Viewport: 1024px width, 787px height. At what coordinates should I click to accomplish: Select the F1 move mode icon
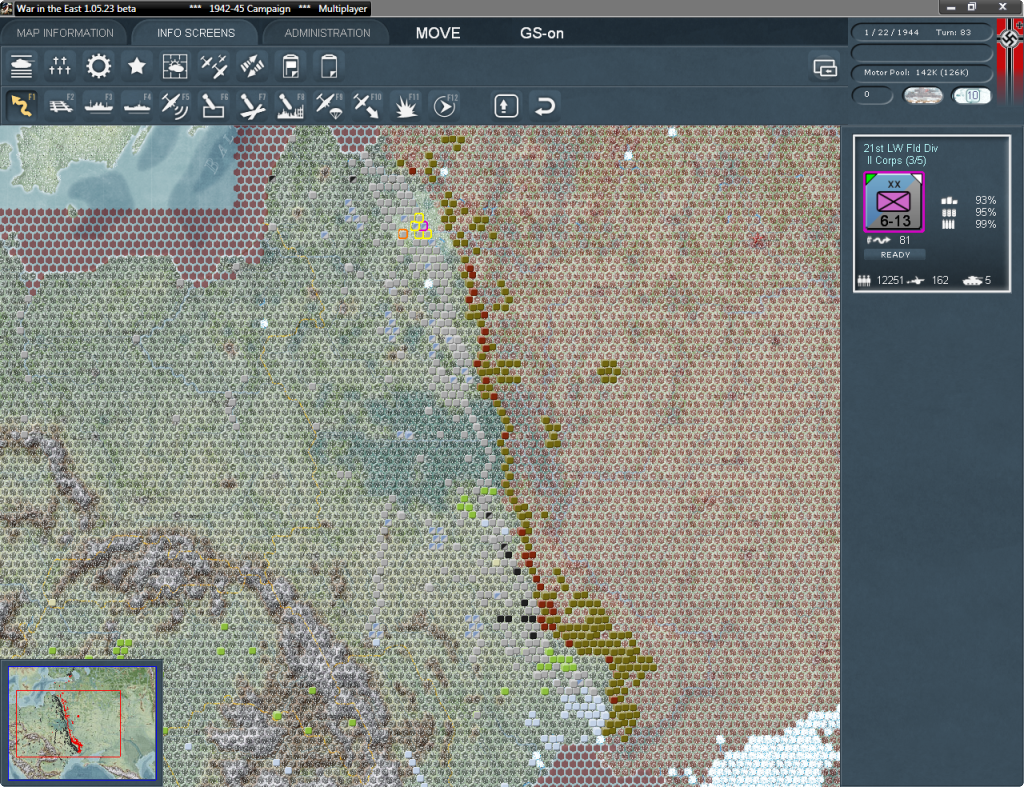pos(22,106)
